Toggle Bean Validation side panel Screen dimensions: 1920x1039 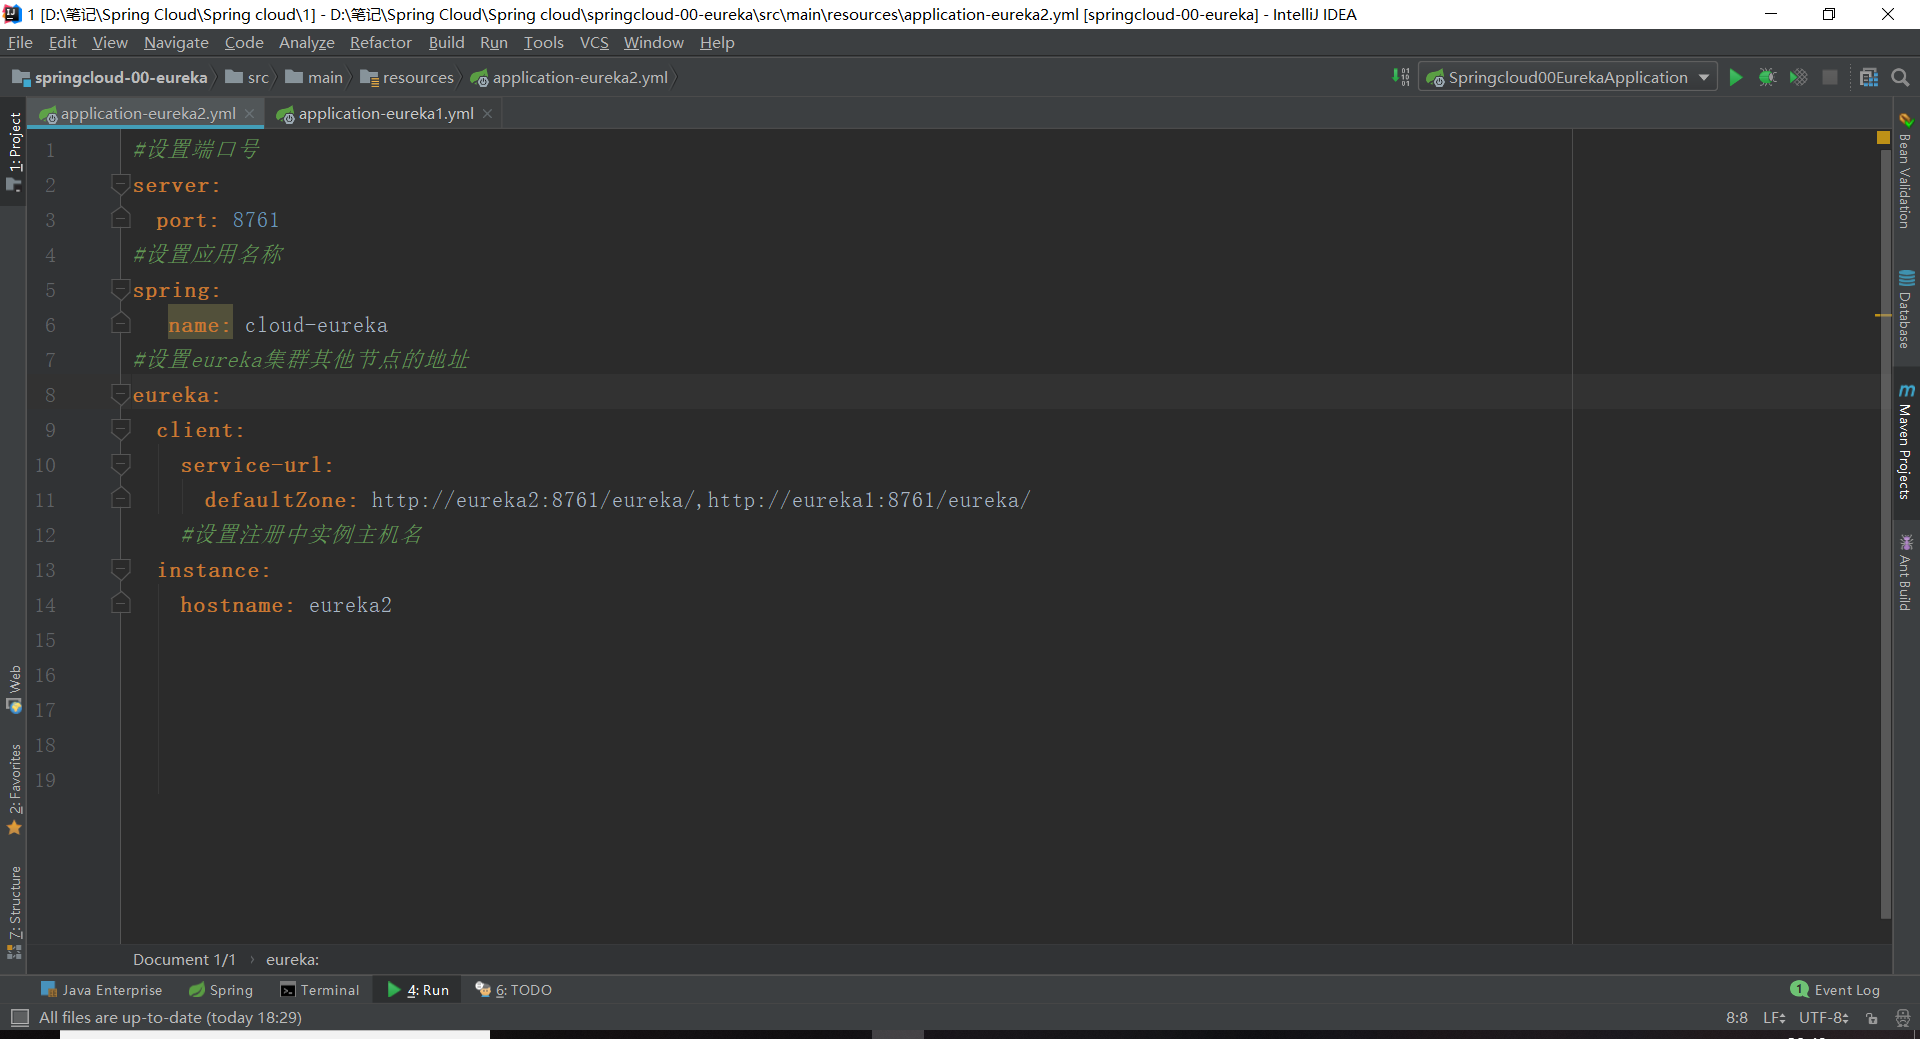[1905, 170]
